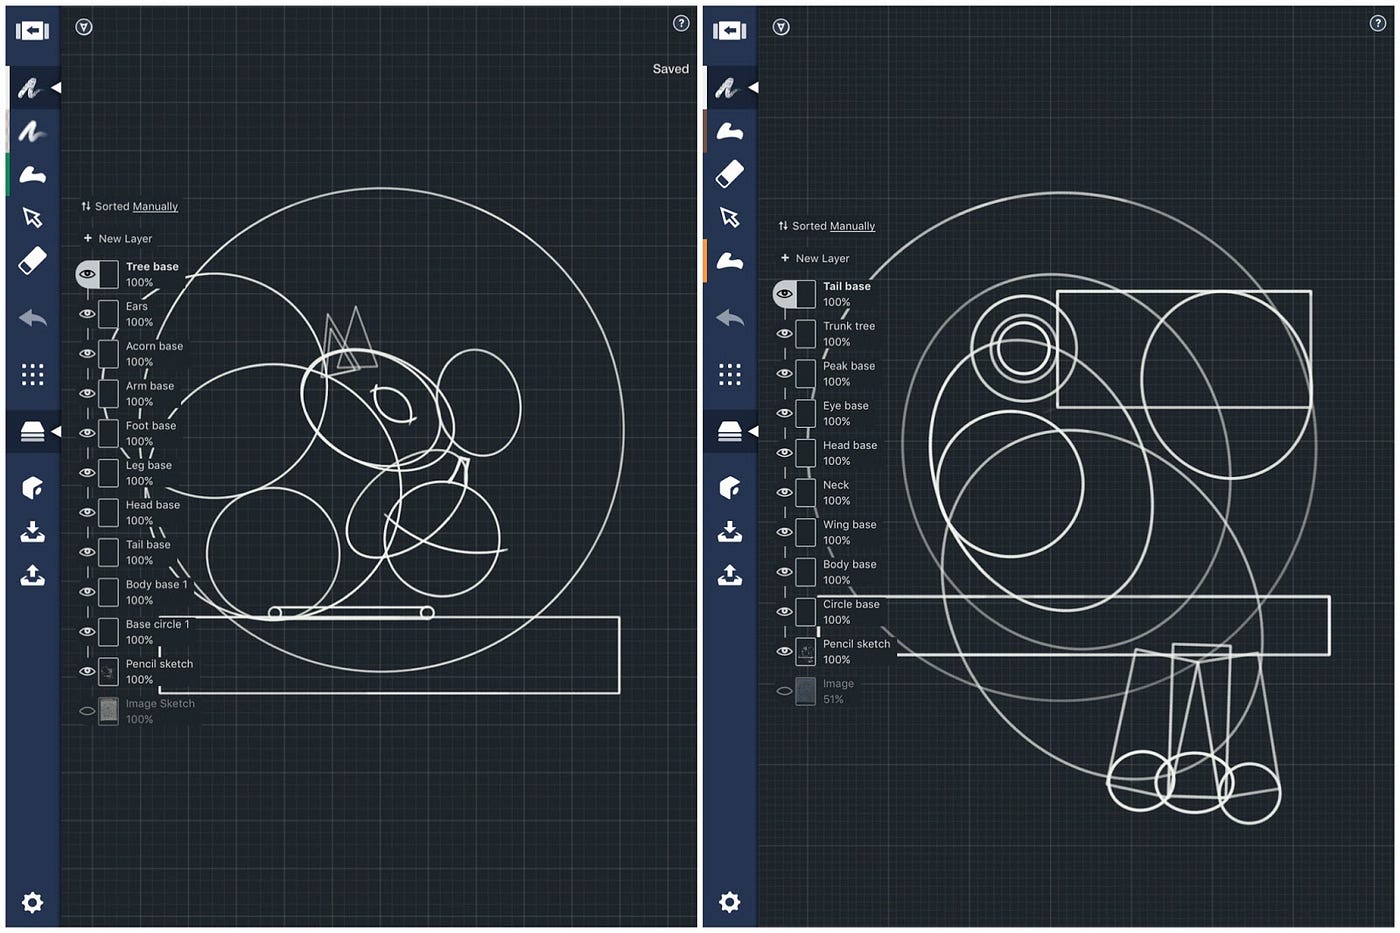Viewport: 1400px width, 933px height.
Task: Open the objects cube library in right screenshot
Action: coord(730,487)
